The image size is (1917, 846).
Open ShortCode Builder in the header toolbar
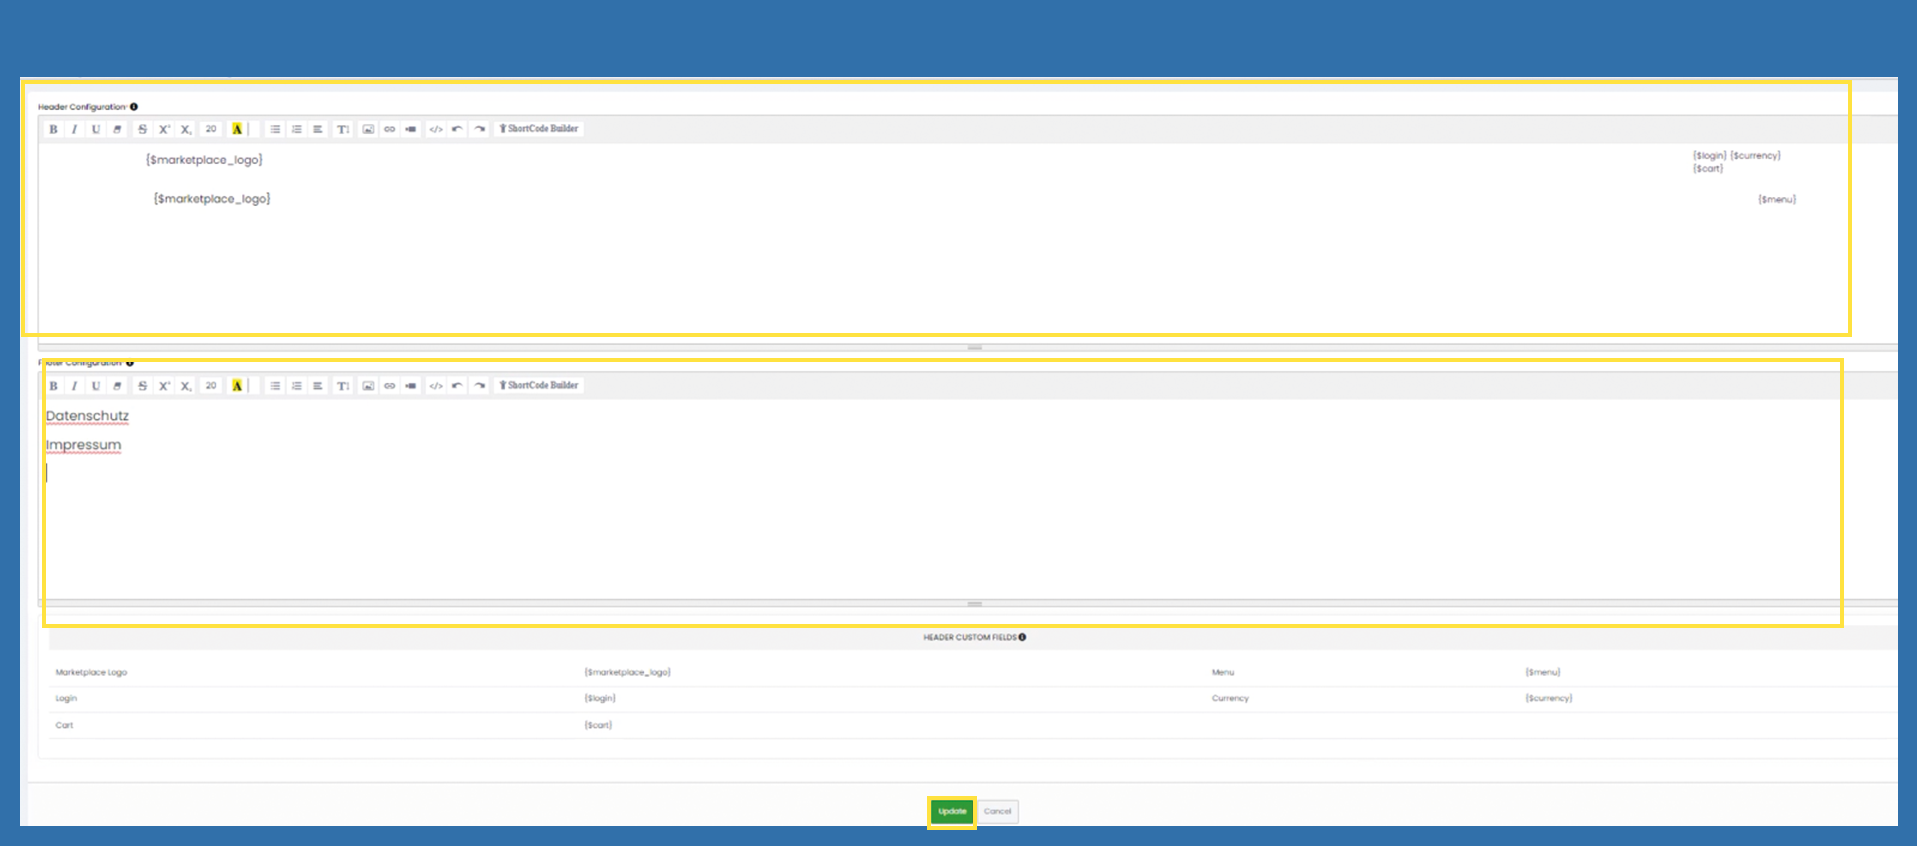point(539,129)
